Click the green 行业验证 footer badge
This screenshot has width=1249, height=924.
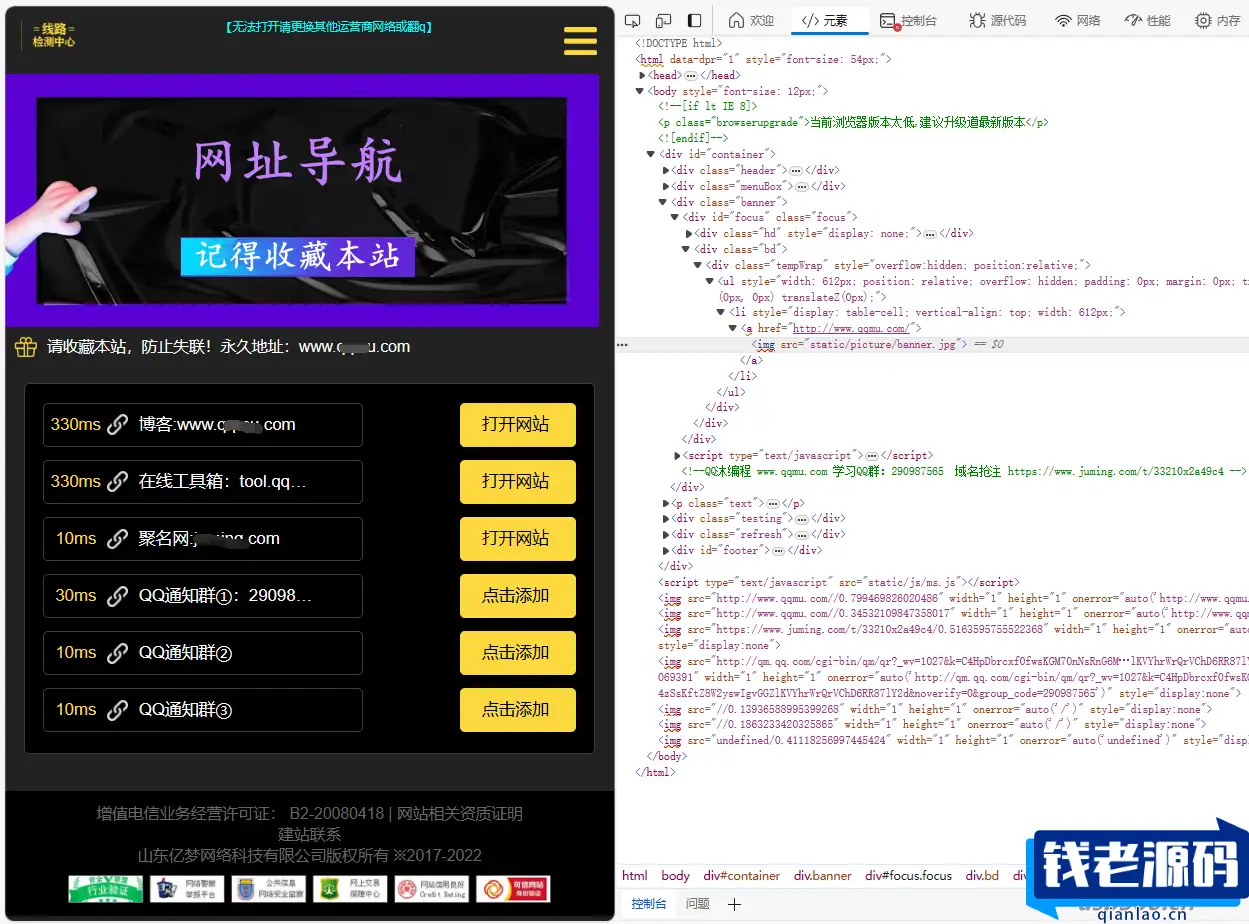[105, 889]
